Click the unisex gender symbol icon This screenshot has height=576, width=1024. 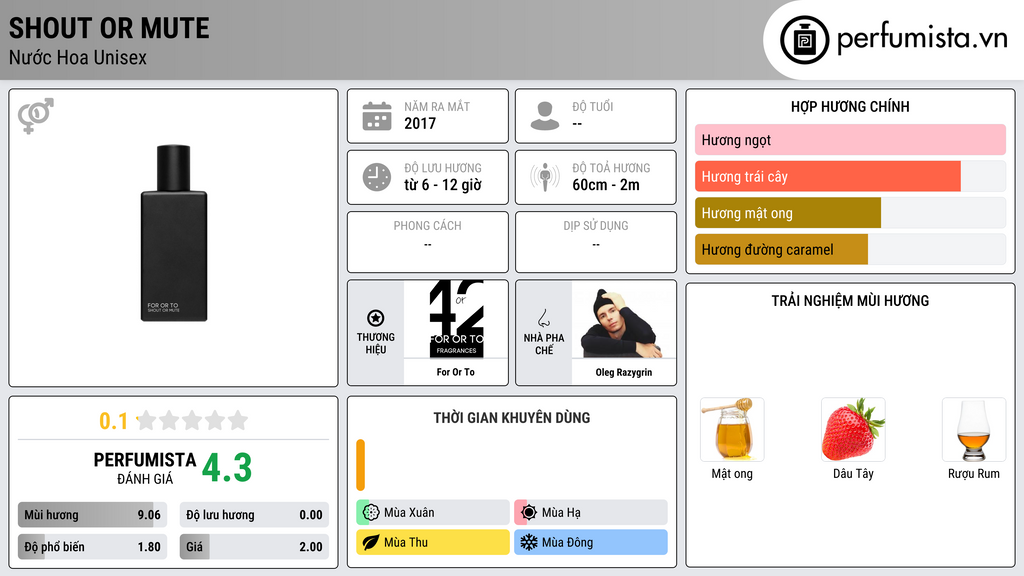pos(36,116)
